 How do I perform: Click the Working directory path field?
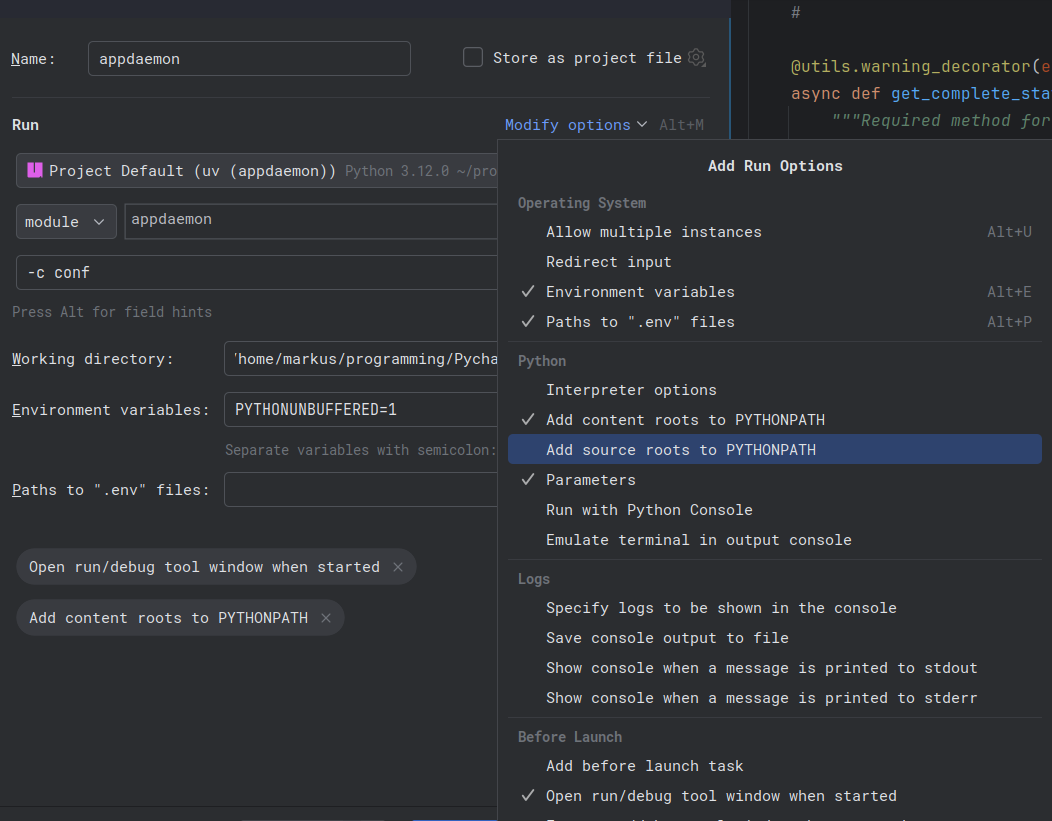(x=361, y=359)
